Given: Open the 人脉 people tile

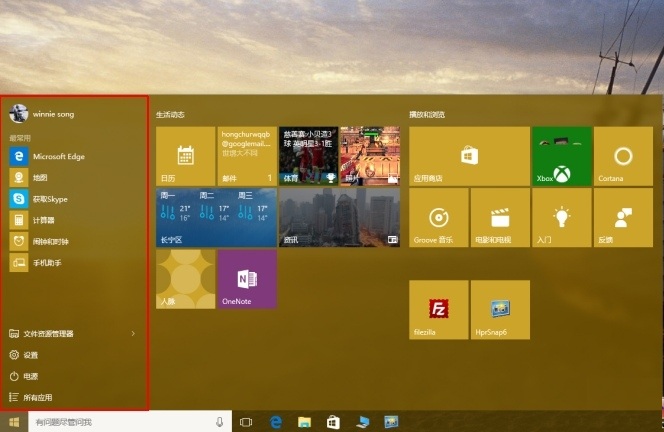Looking at the screenshot, I should pyautogui.click(x=185, y=279).
